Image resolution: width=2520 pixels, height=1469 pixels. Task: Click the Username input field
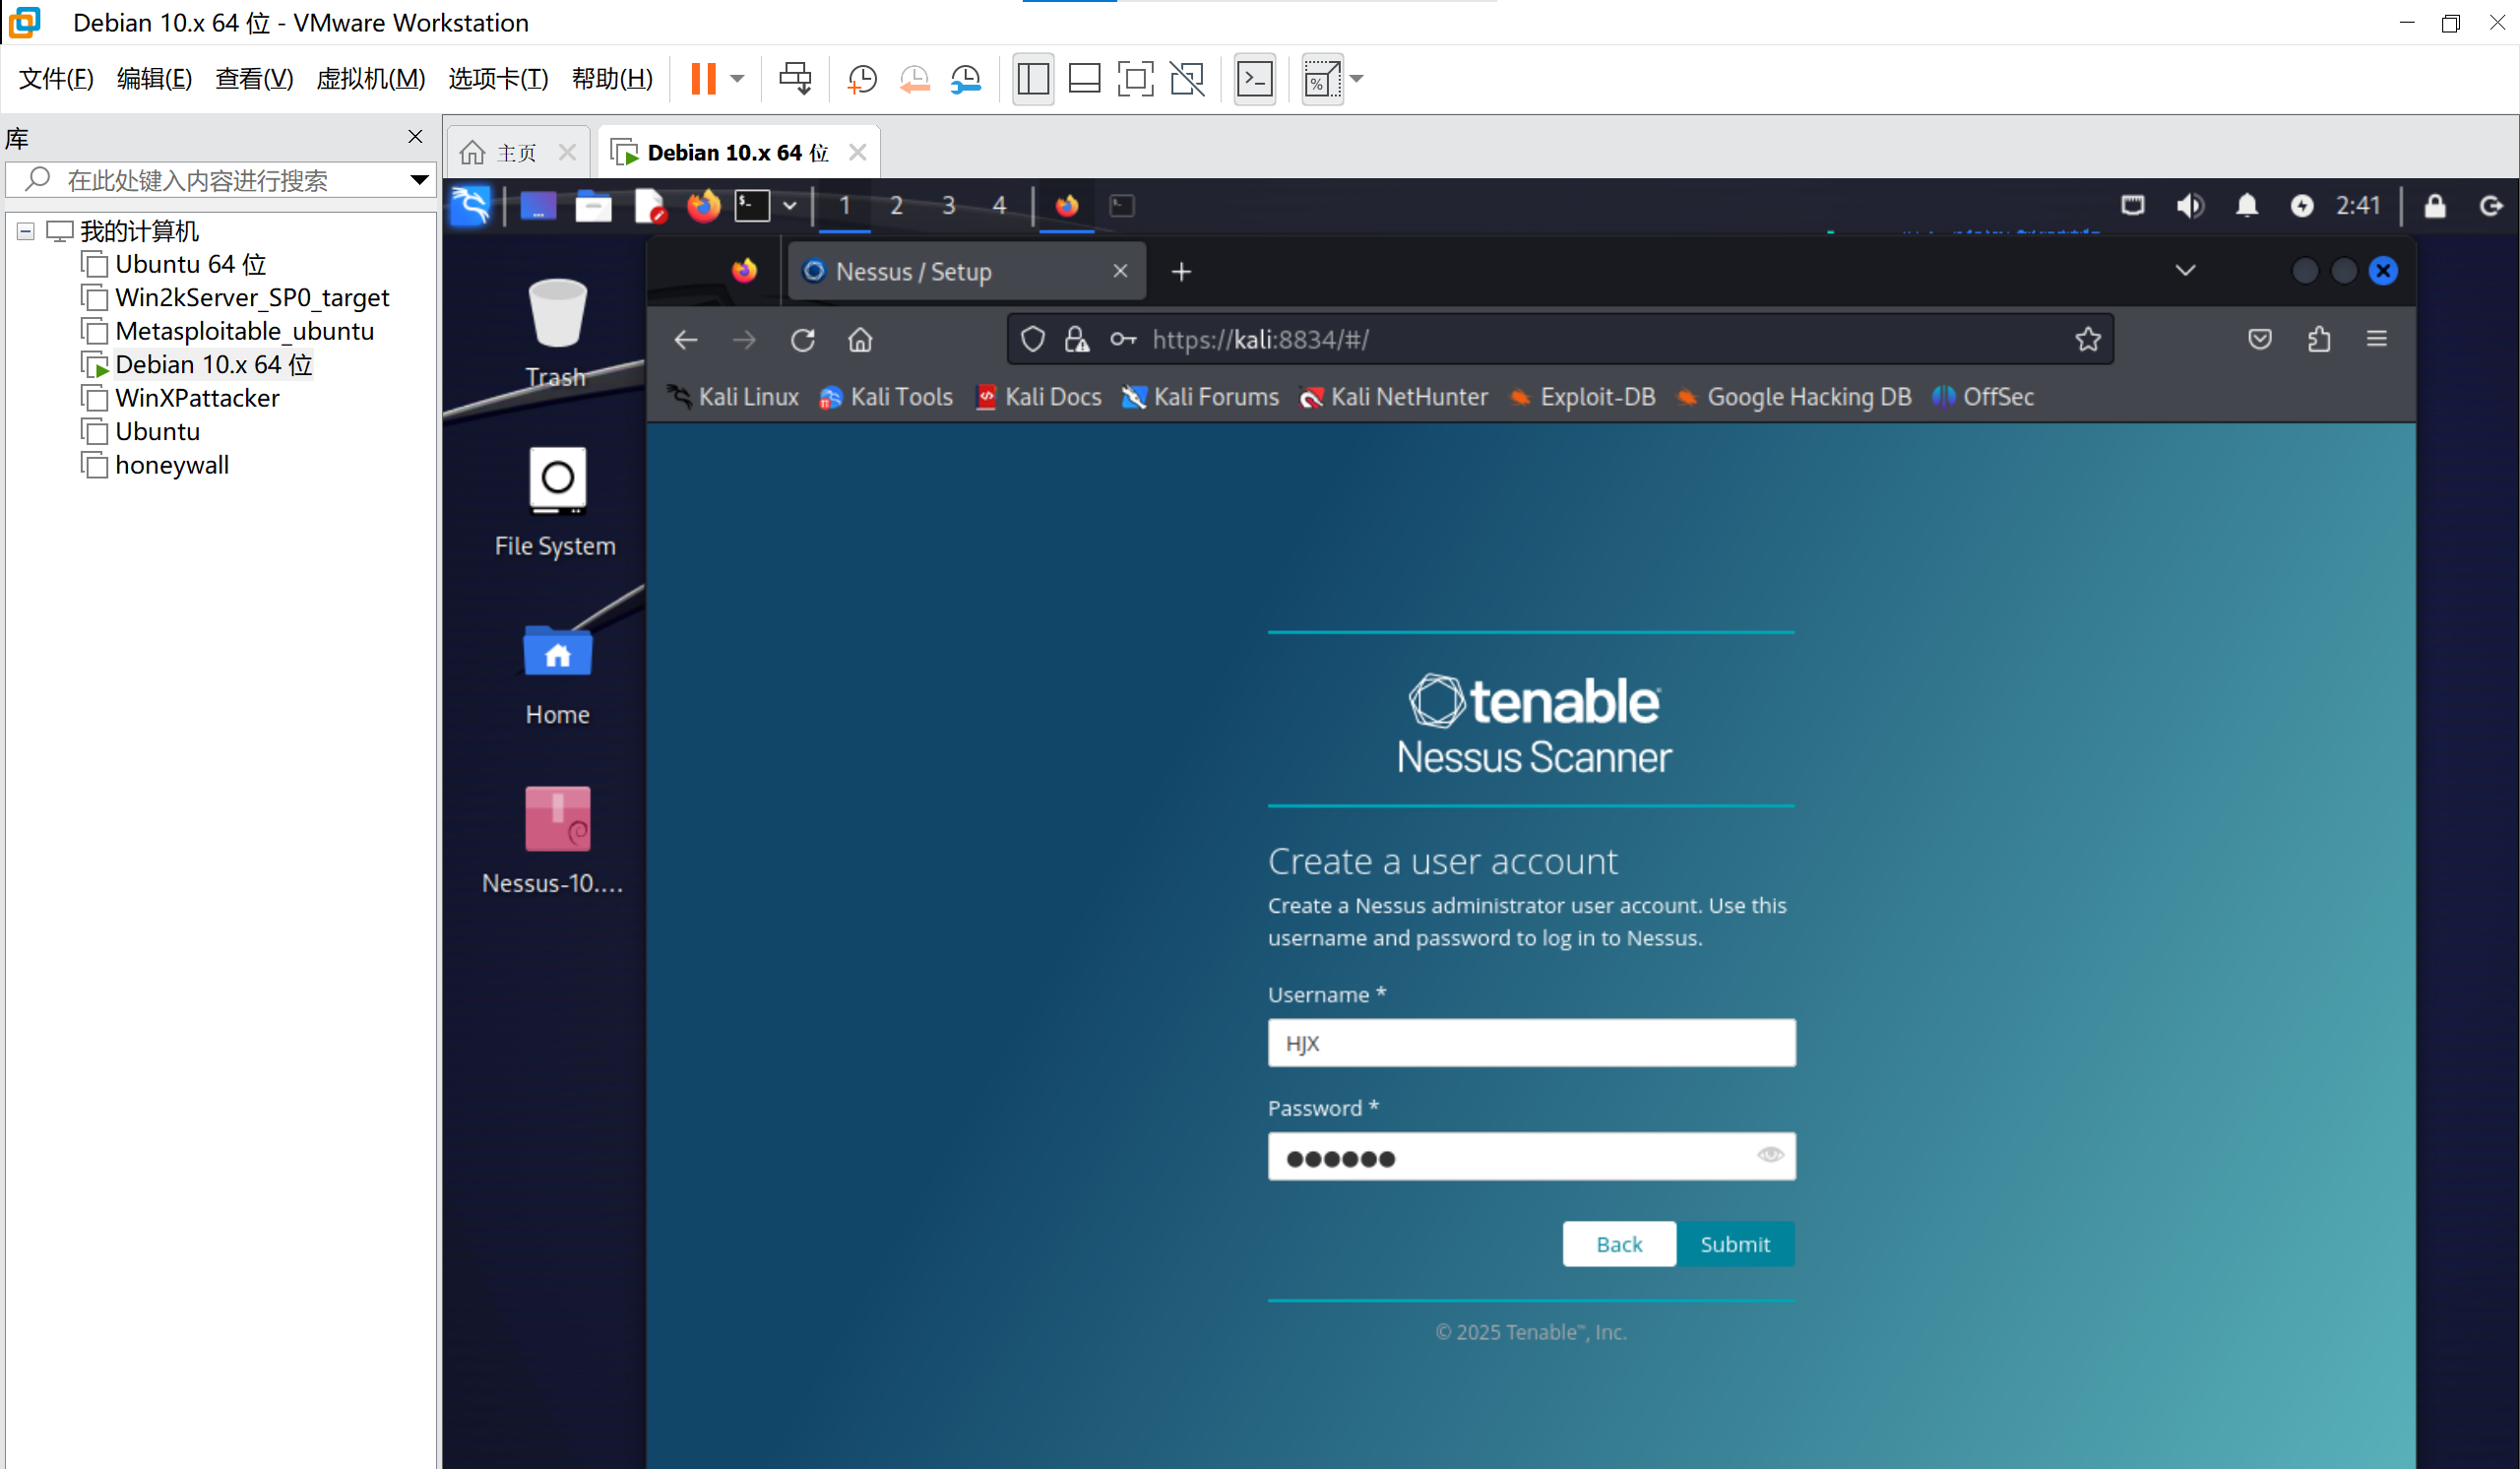1530,1043
